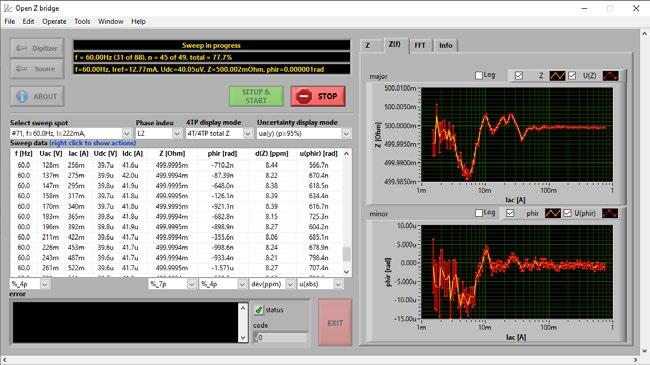
Task: Enable Log scale on major graph
Action: click(x=479, y=75)
